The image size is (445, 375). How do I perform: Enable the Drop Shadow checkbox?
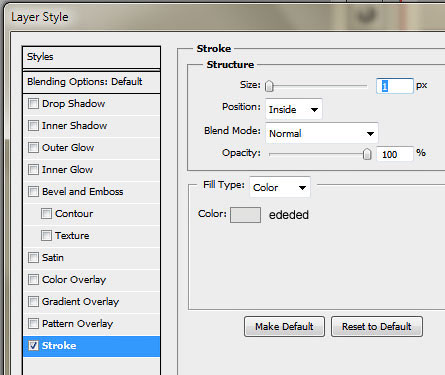coord(33,103)
